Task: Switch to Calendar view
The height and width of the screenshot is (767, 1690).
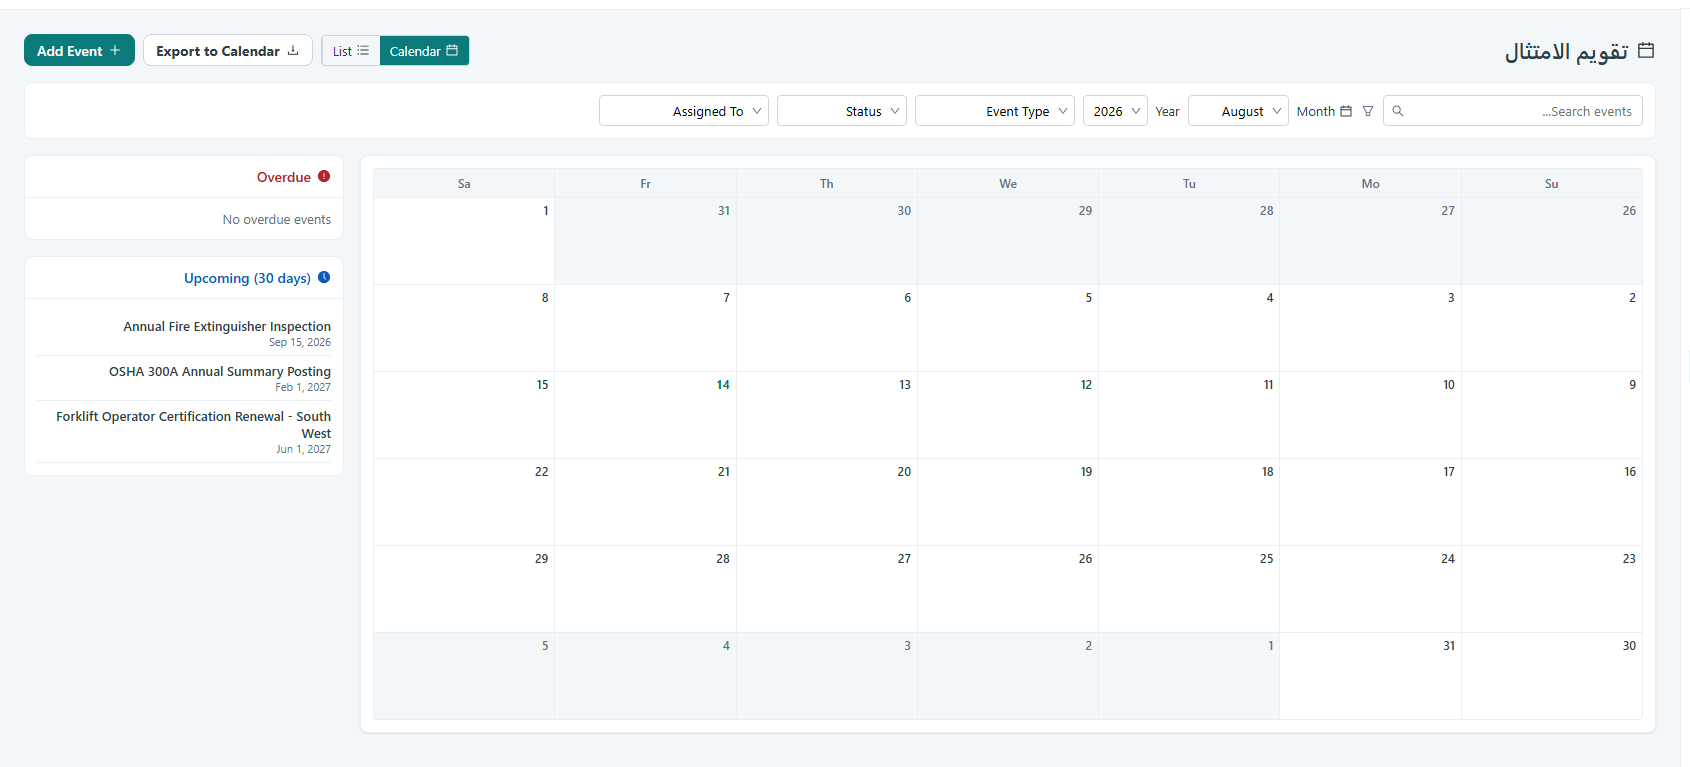Action: [424, 51]
